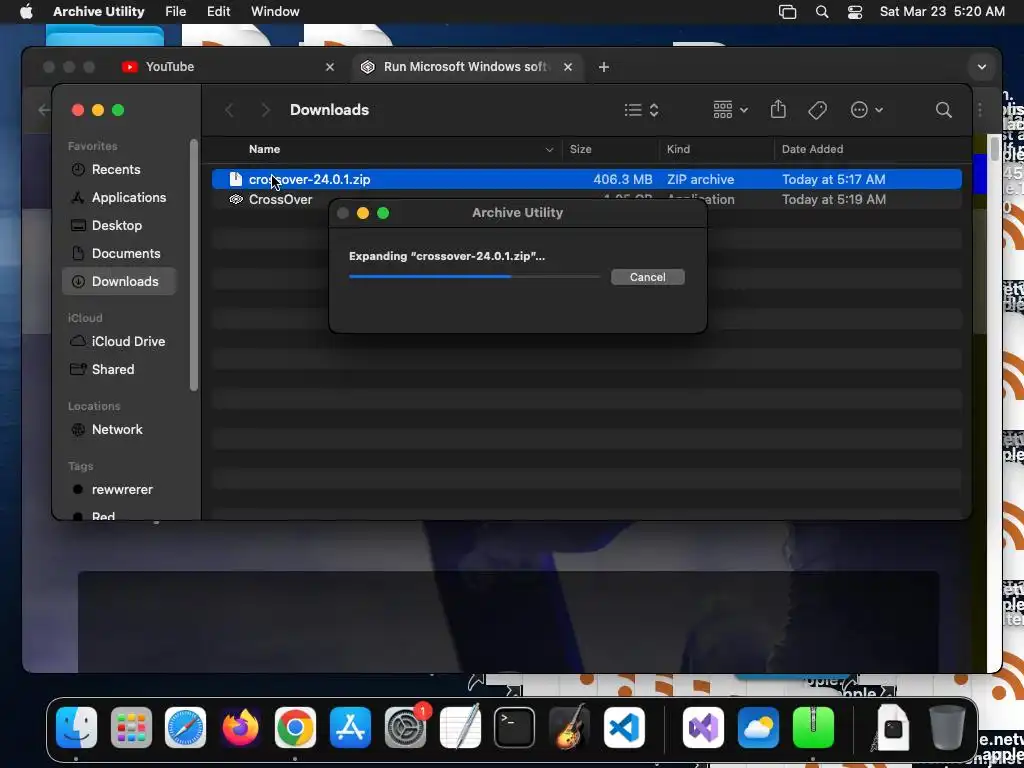Open the Edit menu
The width and height of the screenshot is (1024, 768).
218,12
